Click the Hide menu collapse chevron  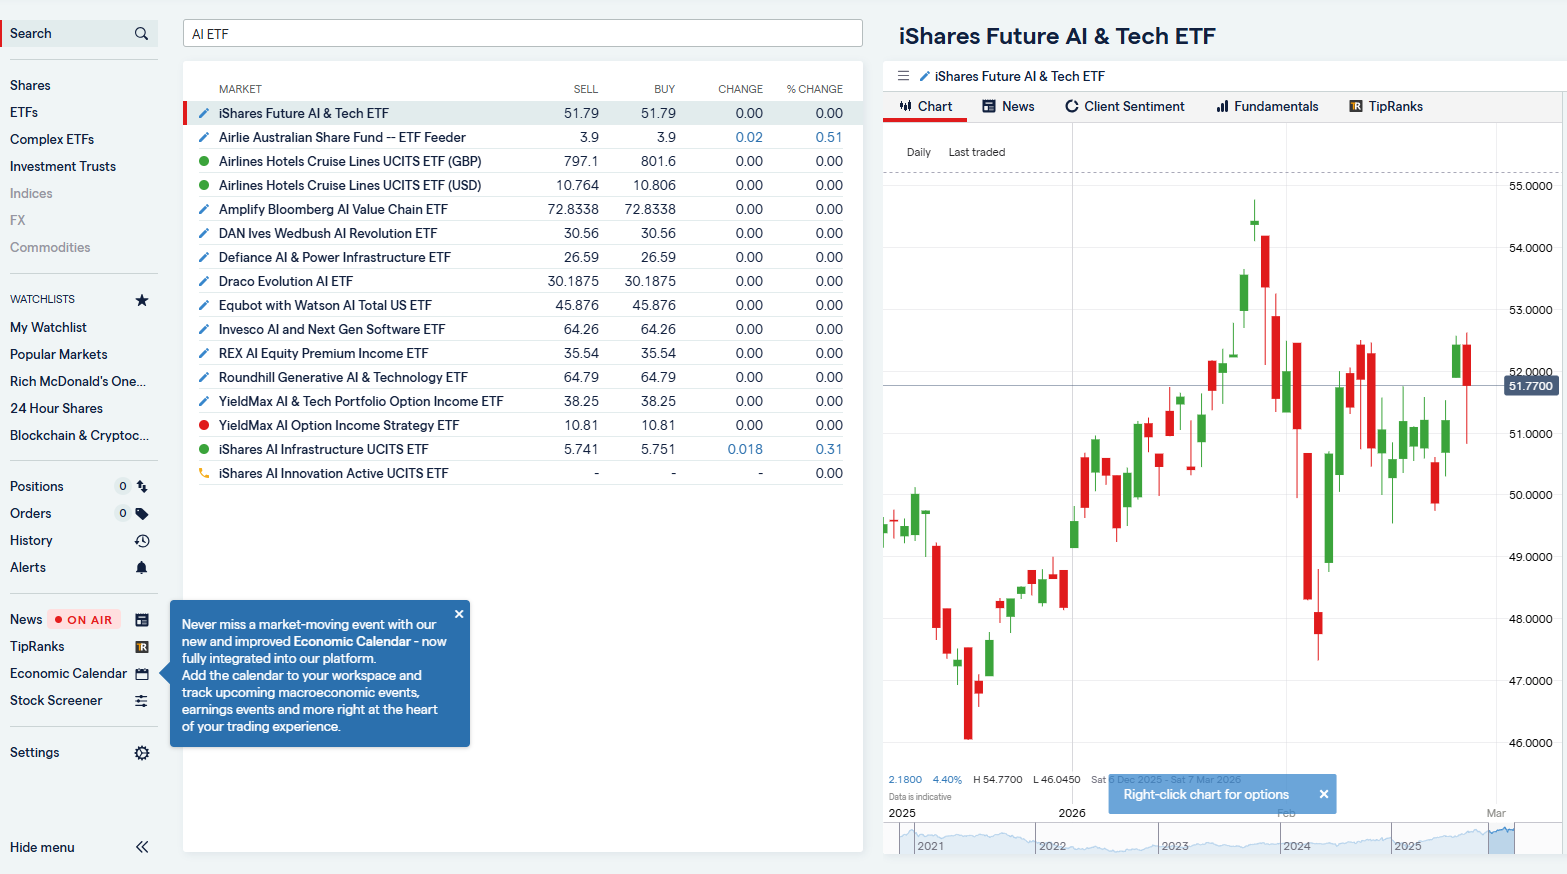[141, 847]
